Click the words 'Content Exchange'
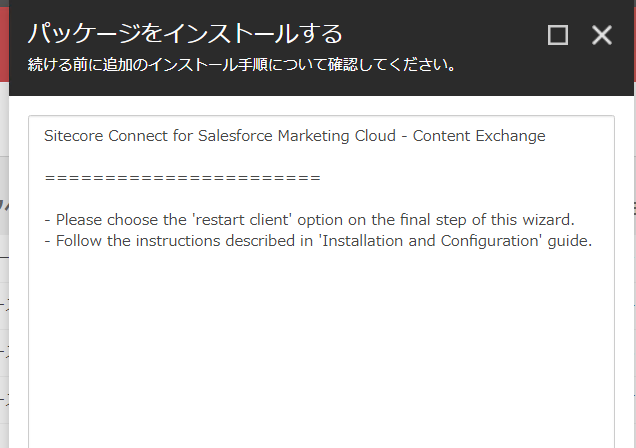Image resolution: width=636 pixels, height=448 pixels. tap(479, 136)
